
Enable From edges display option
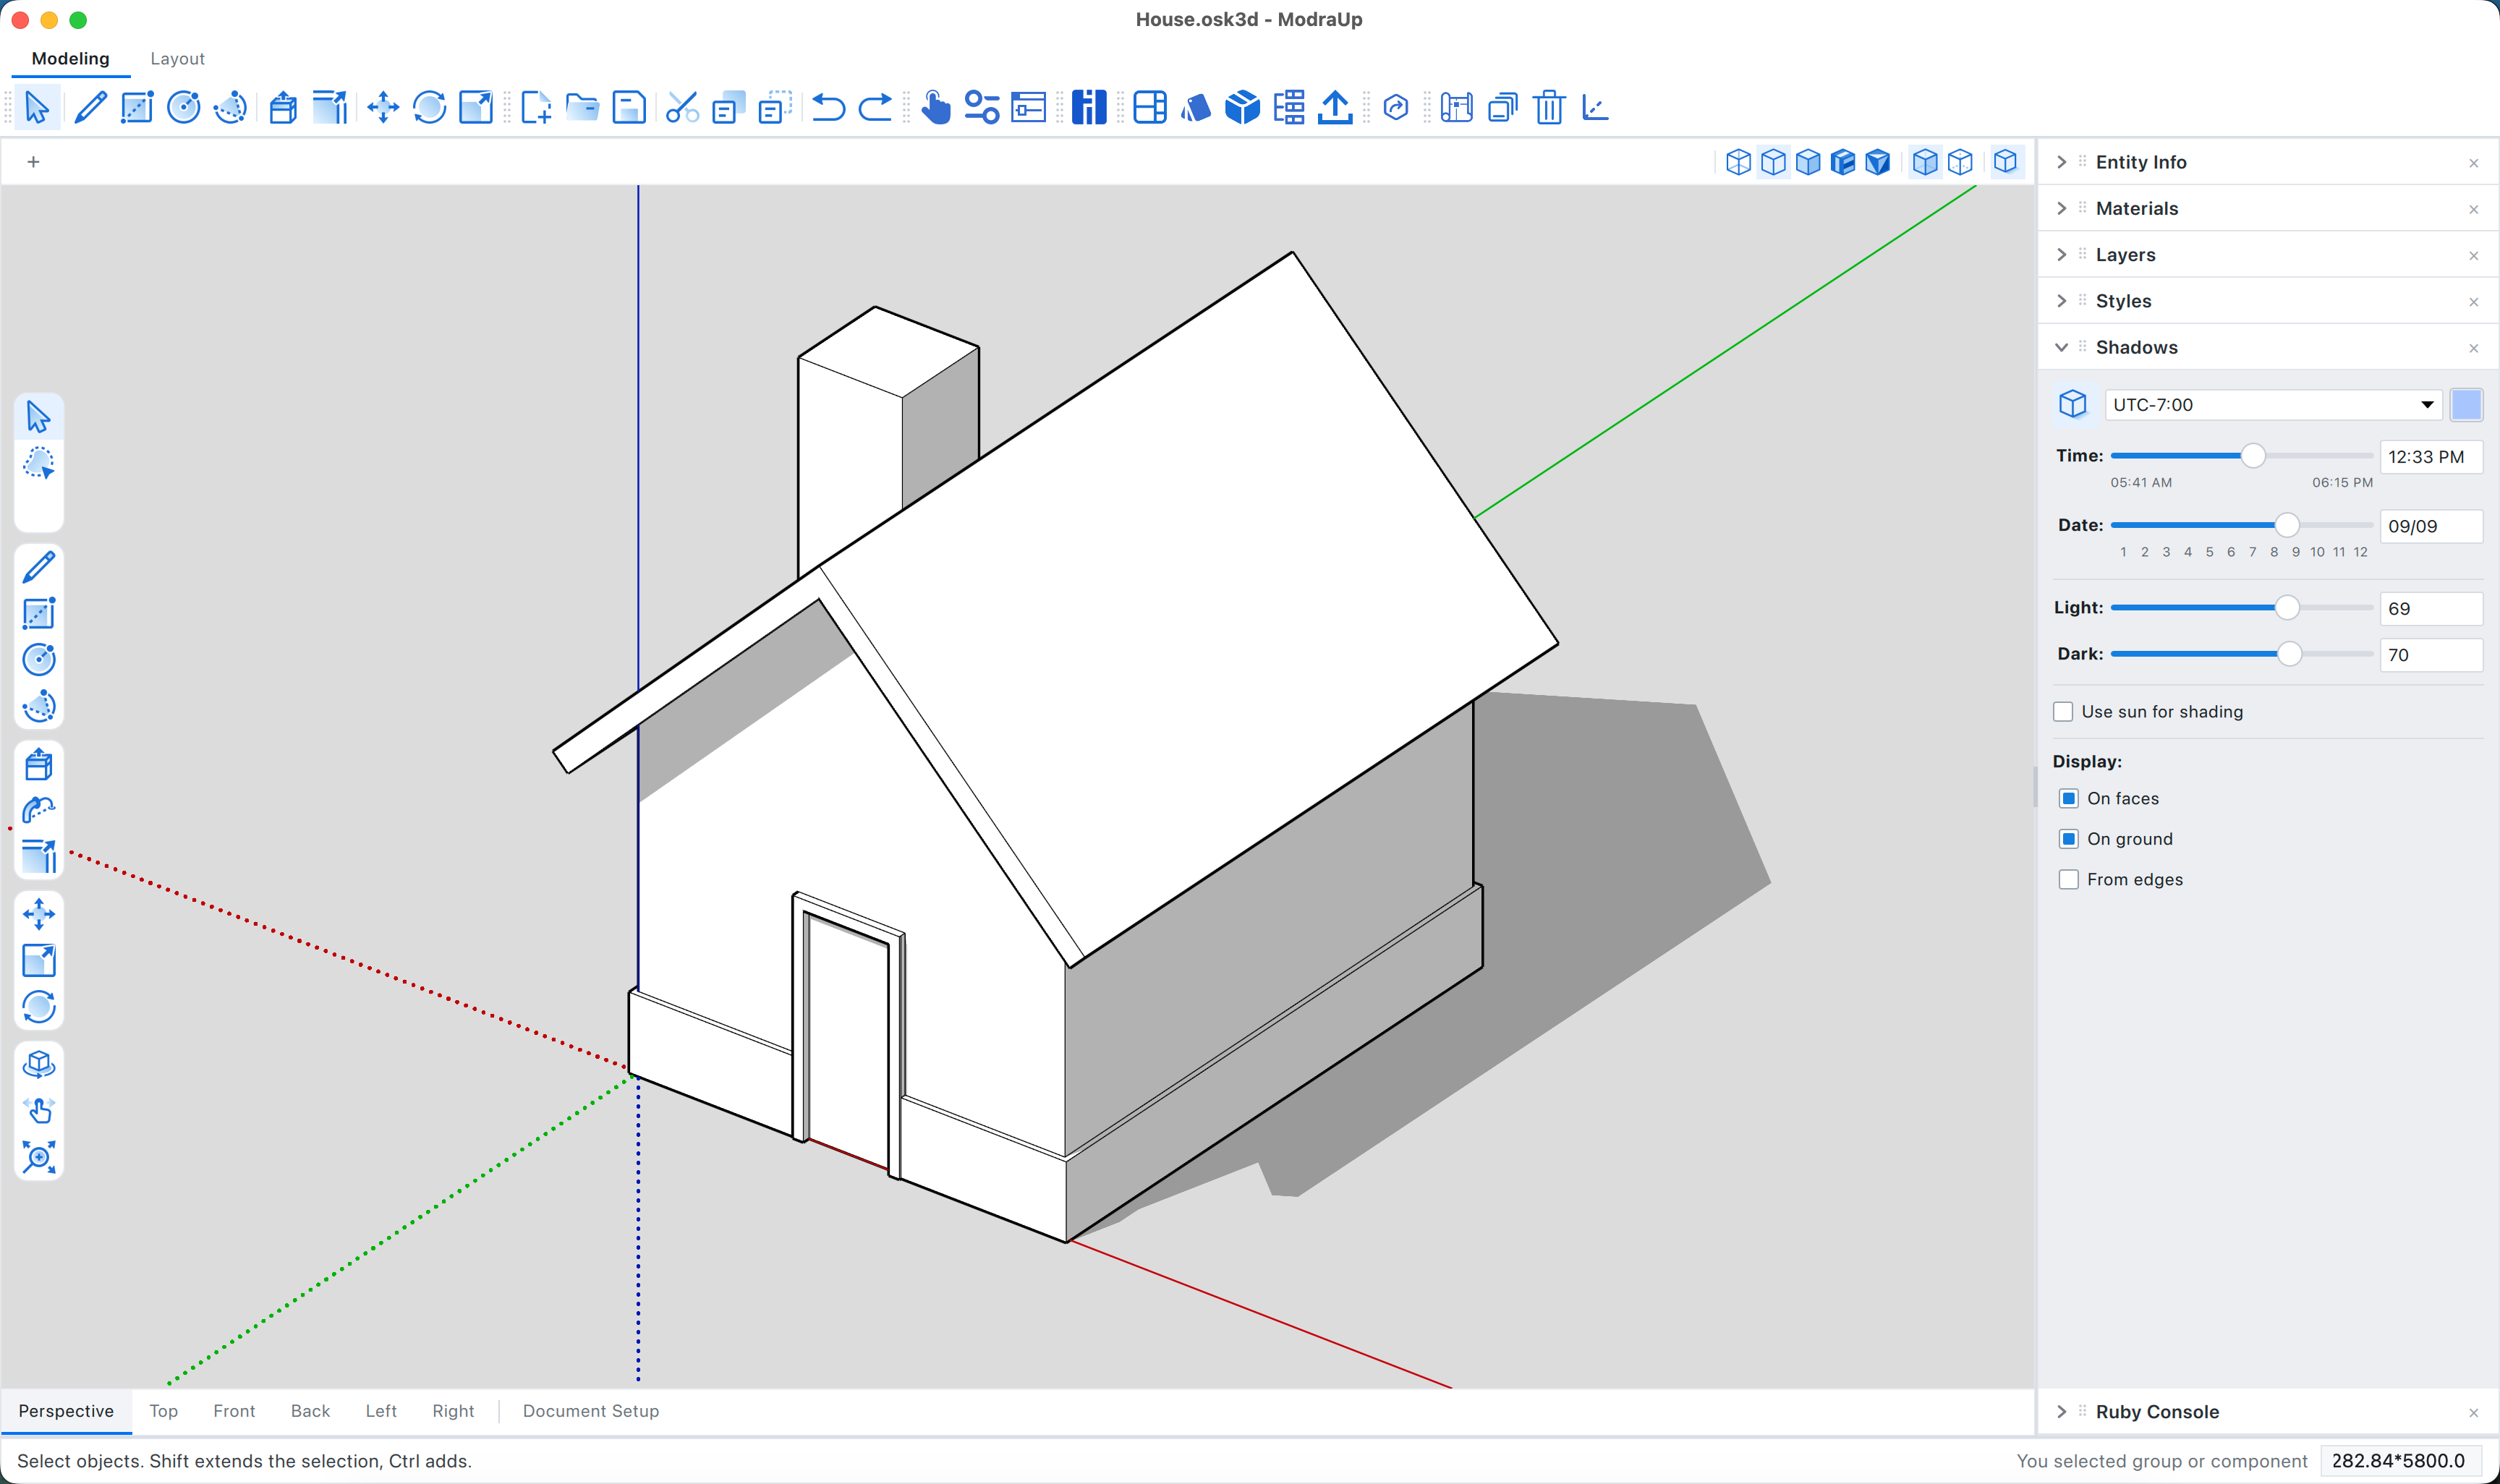tap(2069, 880)
